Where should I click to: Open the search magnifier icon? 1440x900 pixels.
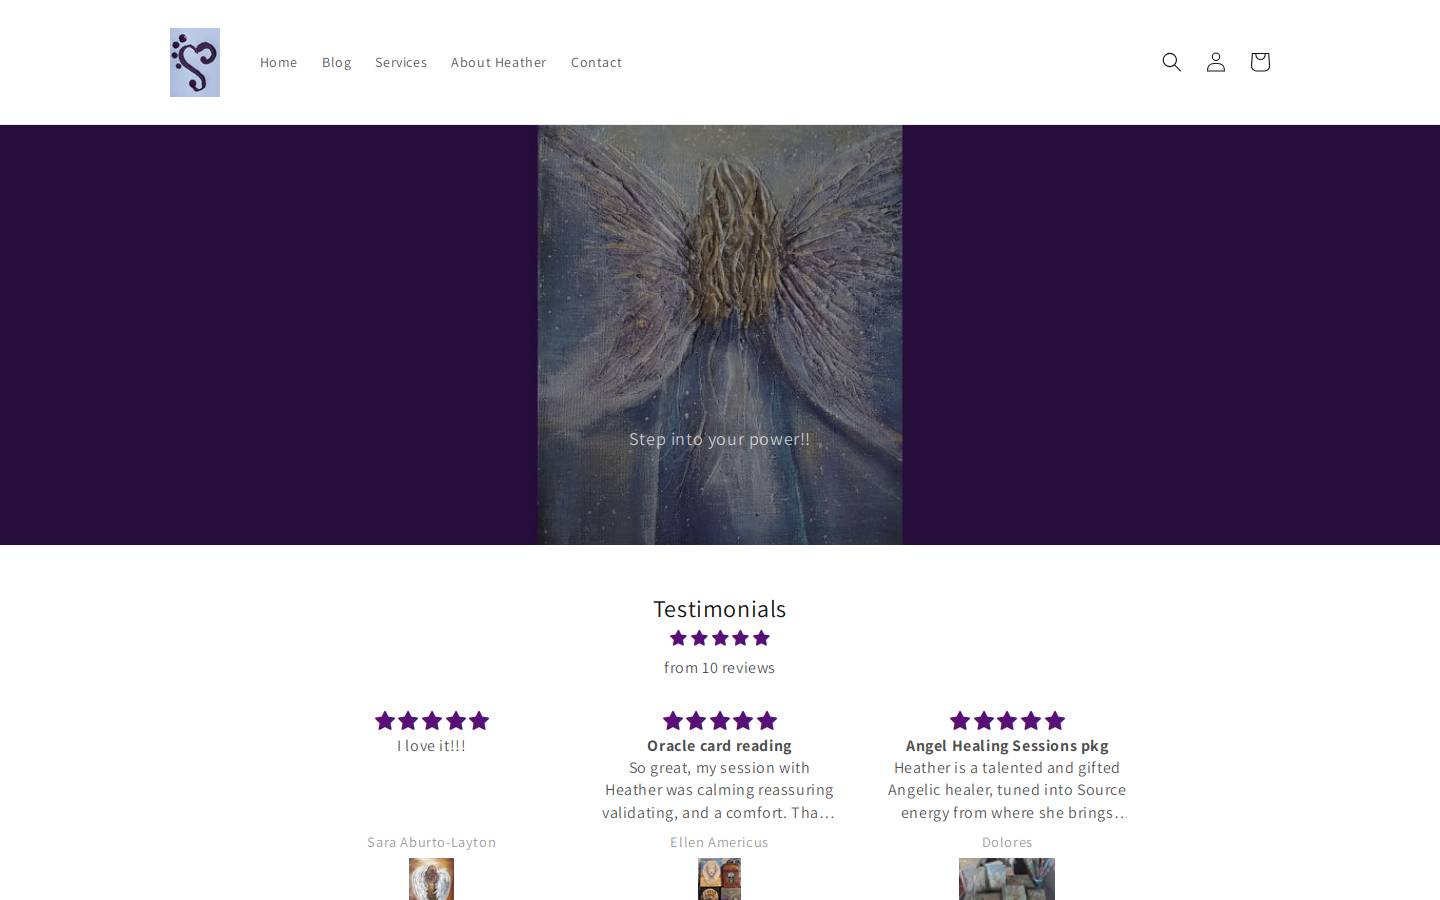pos(1172,62)
